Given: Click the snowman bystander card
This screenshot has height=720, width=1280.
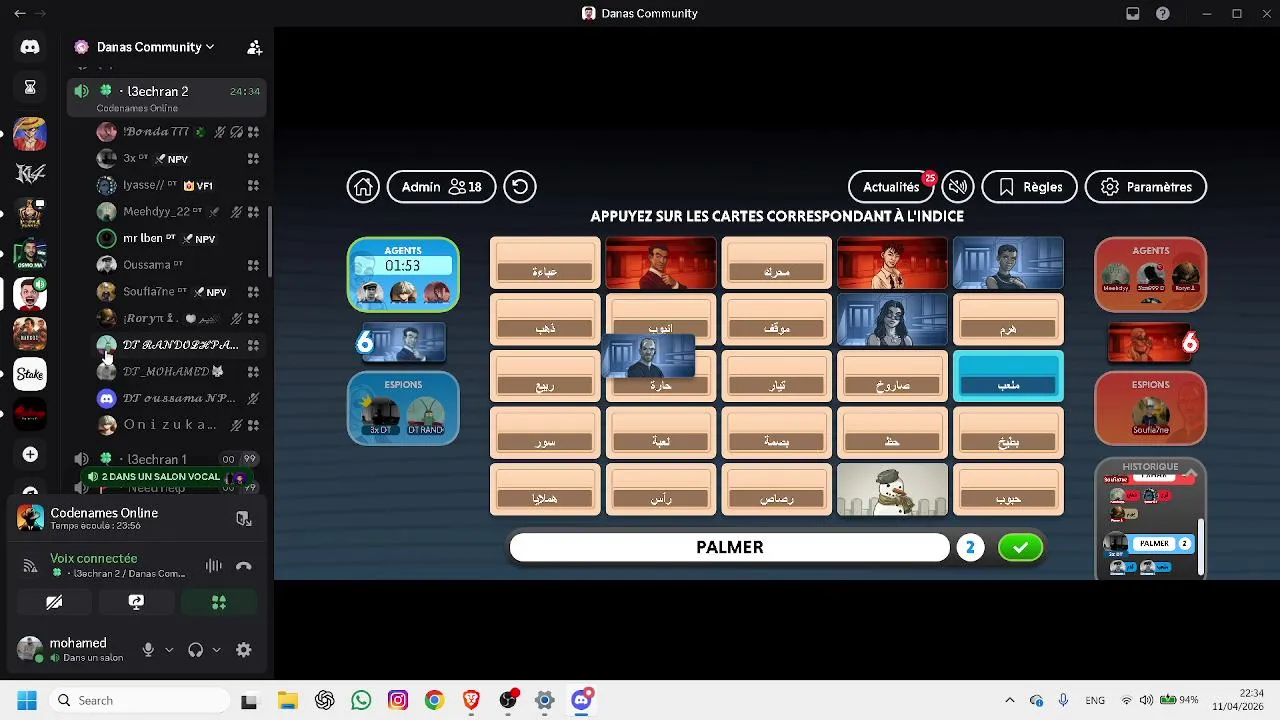Looking at the screenshot, I should click(x=892, y=489).
